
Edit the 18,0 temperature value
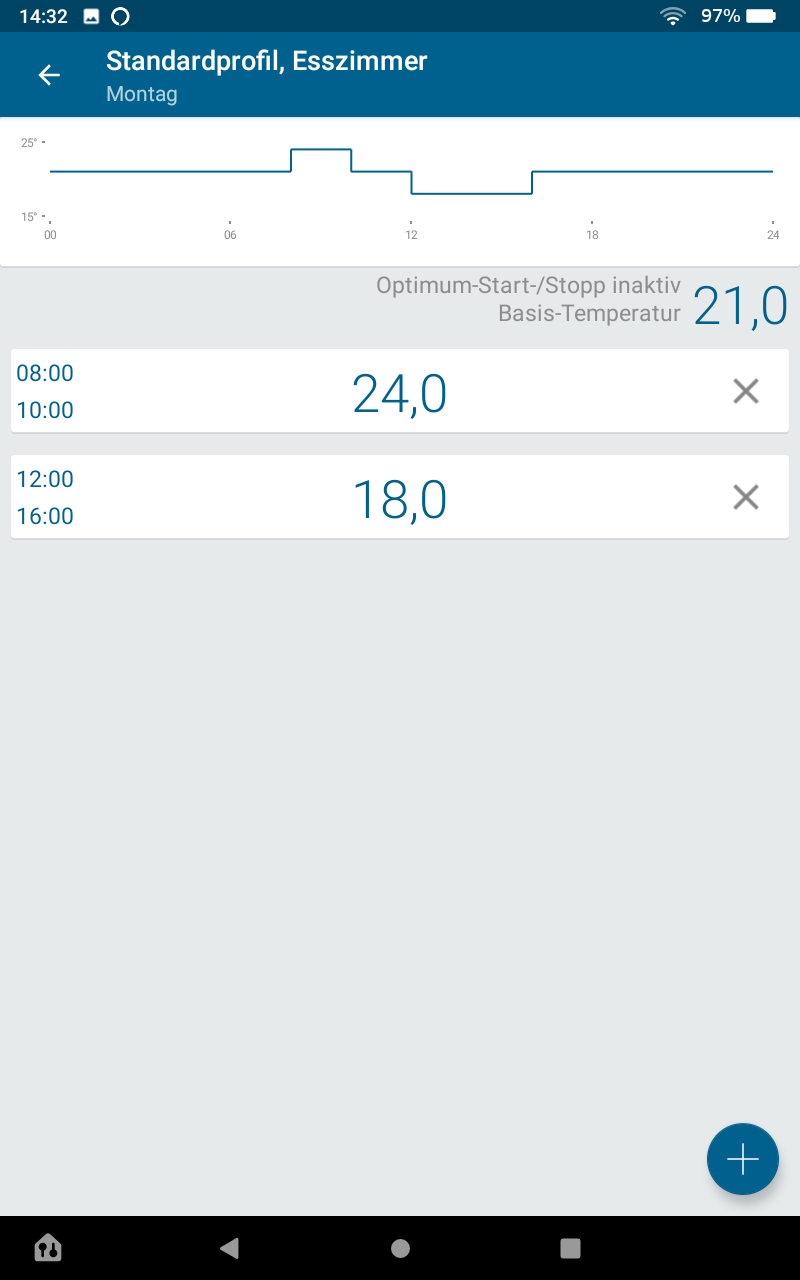[400, 499]
